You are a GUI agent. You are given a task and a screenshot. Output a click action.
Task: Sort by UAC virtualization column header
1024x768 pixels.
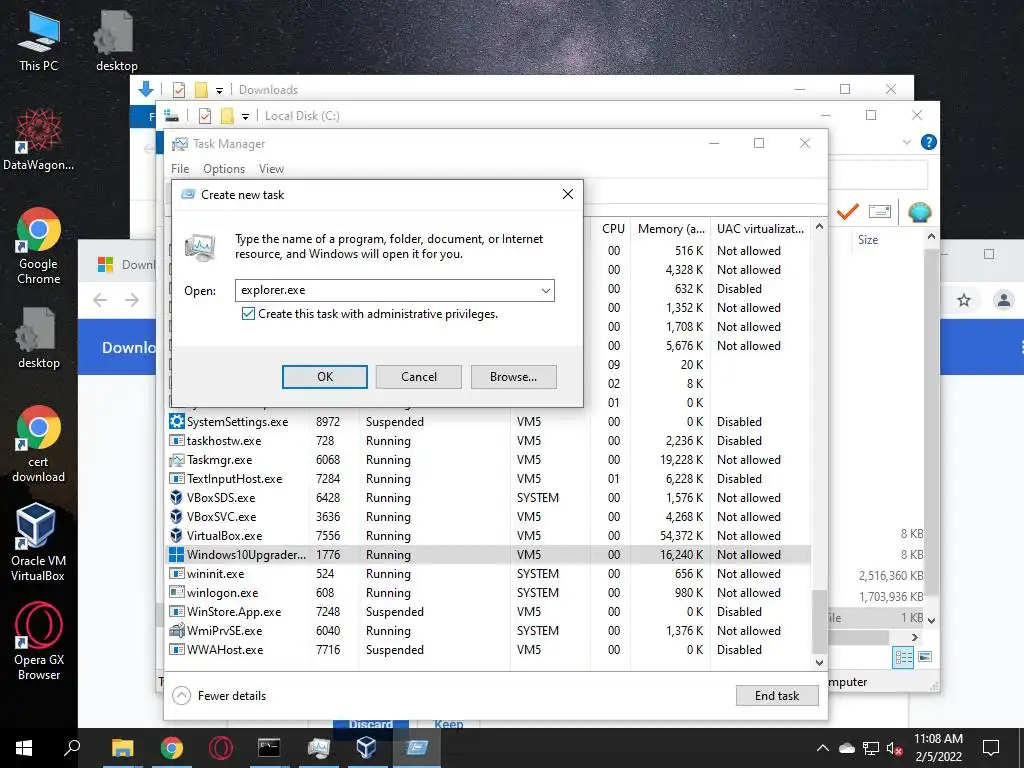pos(760,229)
